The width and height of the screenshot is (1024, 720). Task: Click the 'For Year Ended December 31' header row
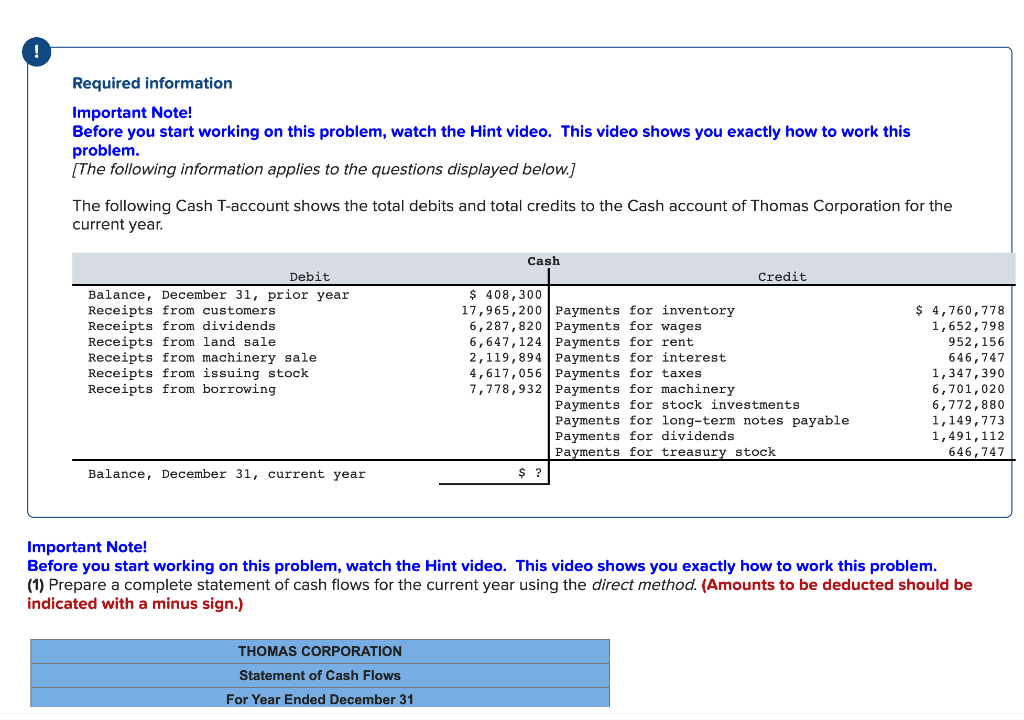click(x=320, y=698)
